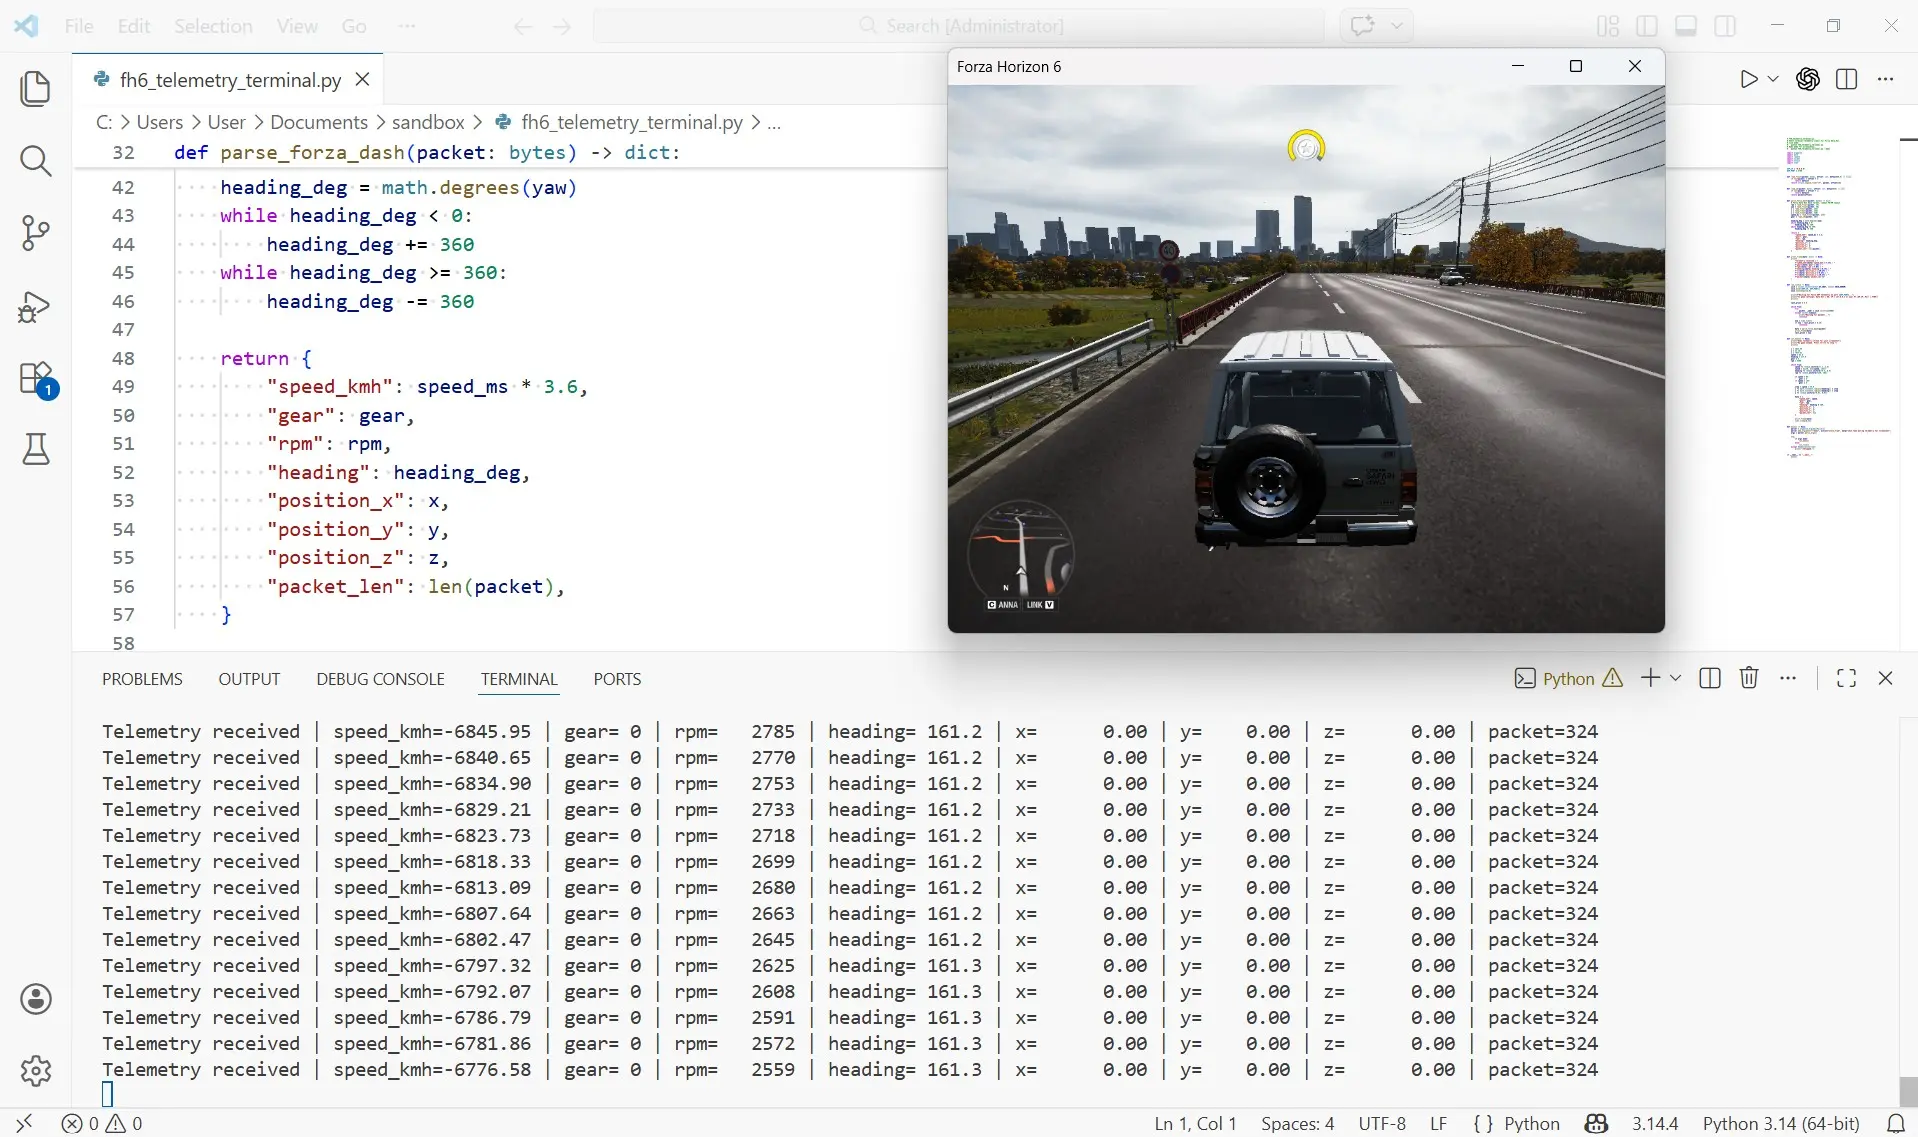Image resolution: width=1918 pixels, height=1137 pixels.
Task: Show more menu bar items ellipsis
Action: click(x=407, y=26)
